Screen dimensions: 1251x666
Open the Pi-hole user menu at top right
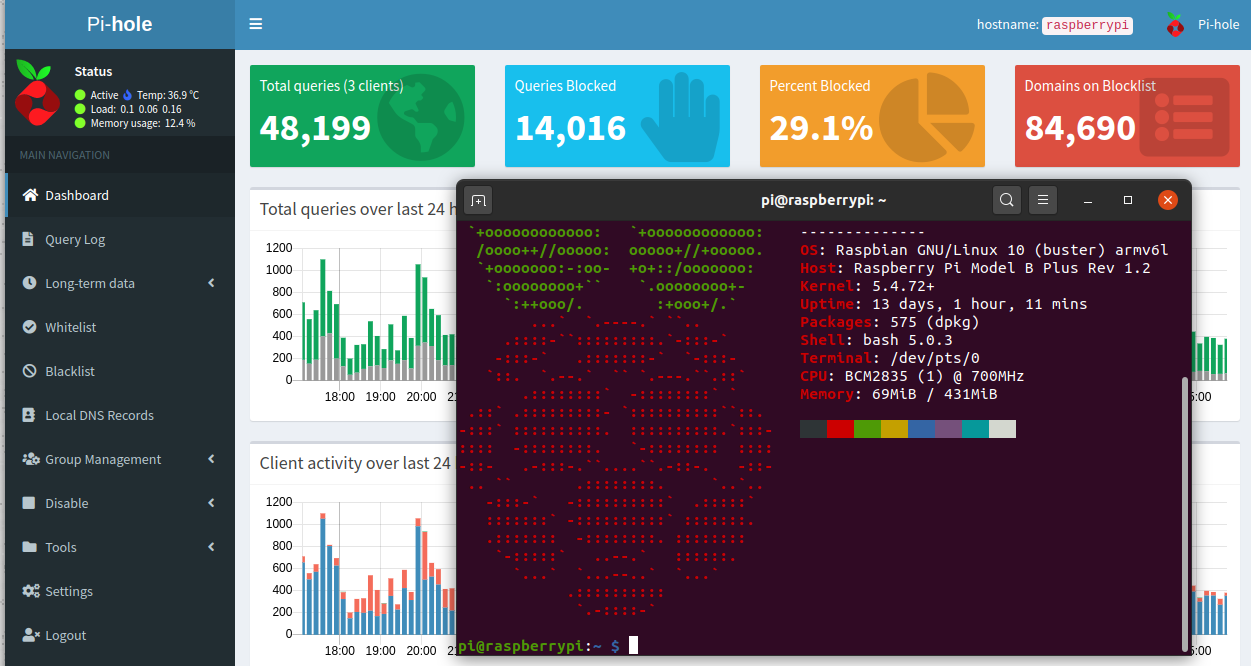(x=1202, y=25)
